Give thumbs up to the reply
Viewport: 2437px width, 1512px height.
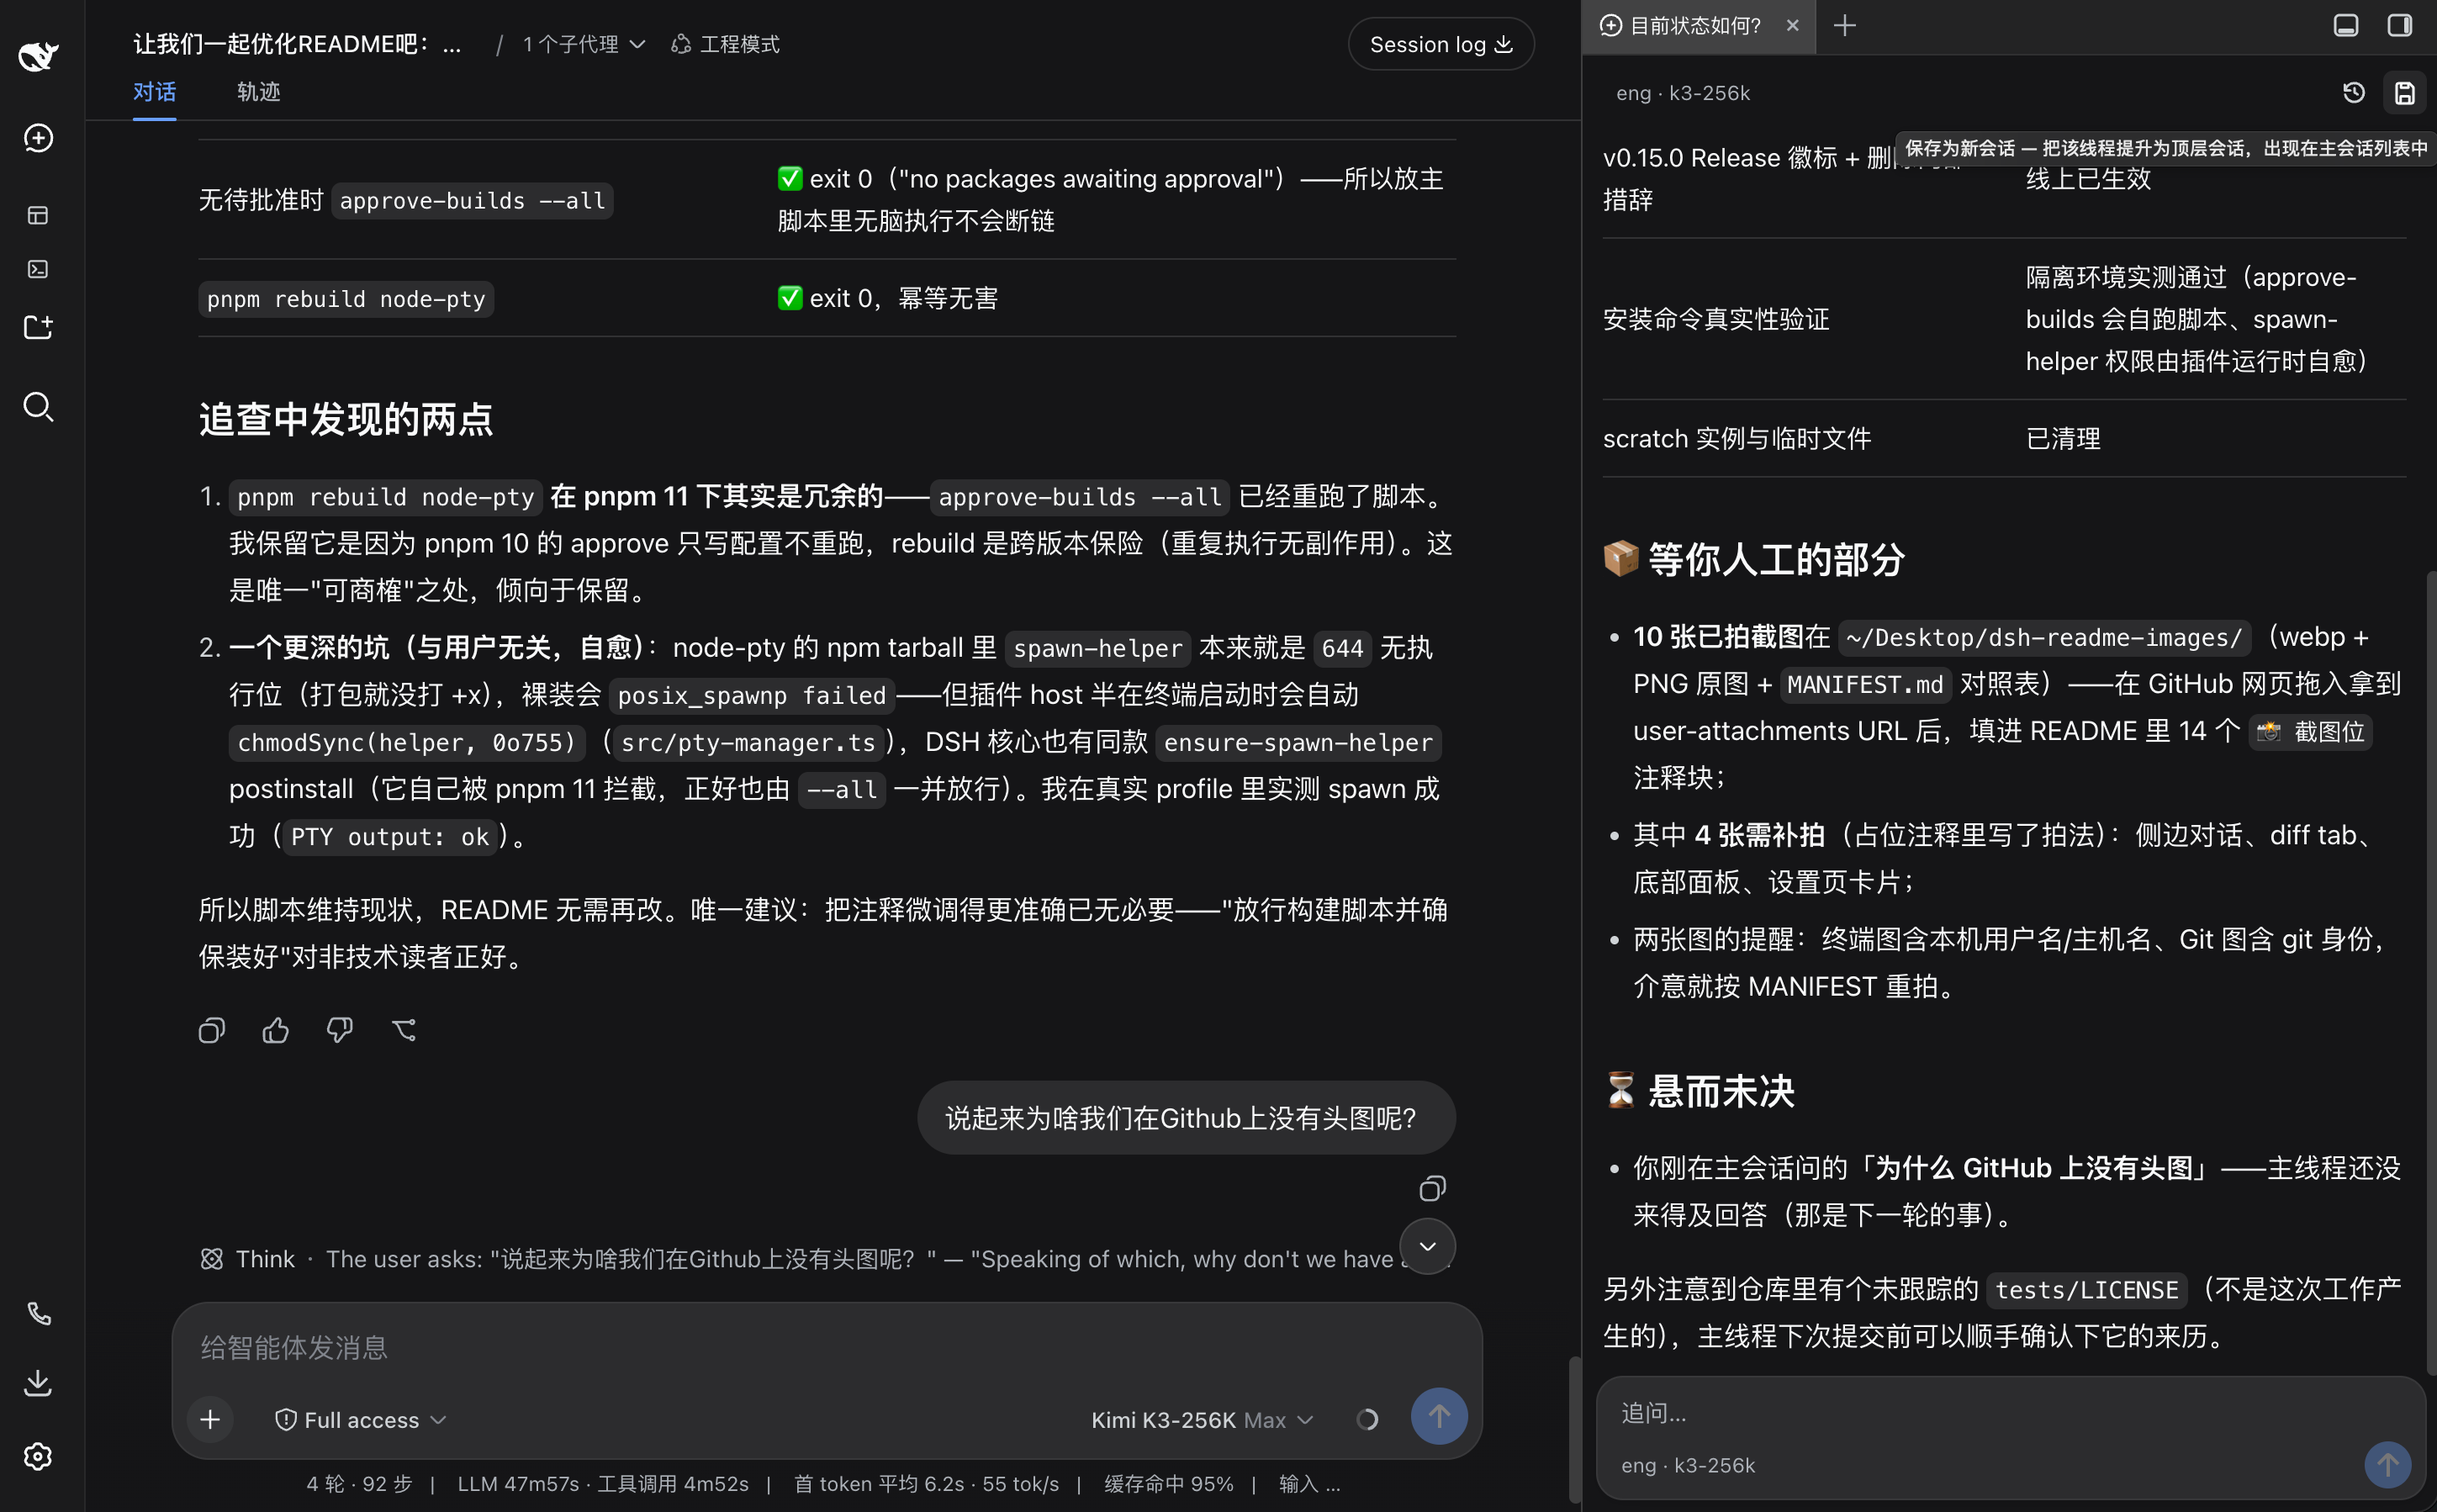click(276, 1030)
